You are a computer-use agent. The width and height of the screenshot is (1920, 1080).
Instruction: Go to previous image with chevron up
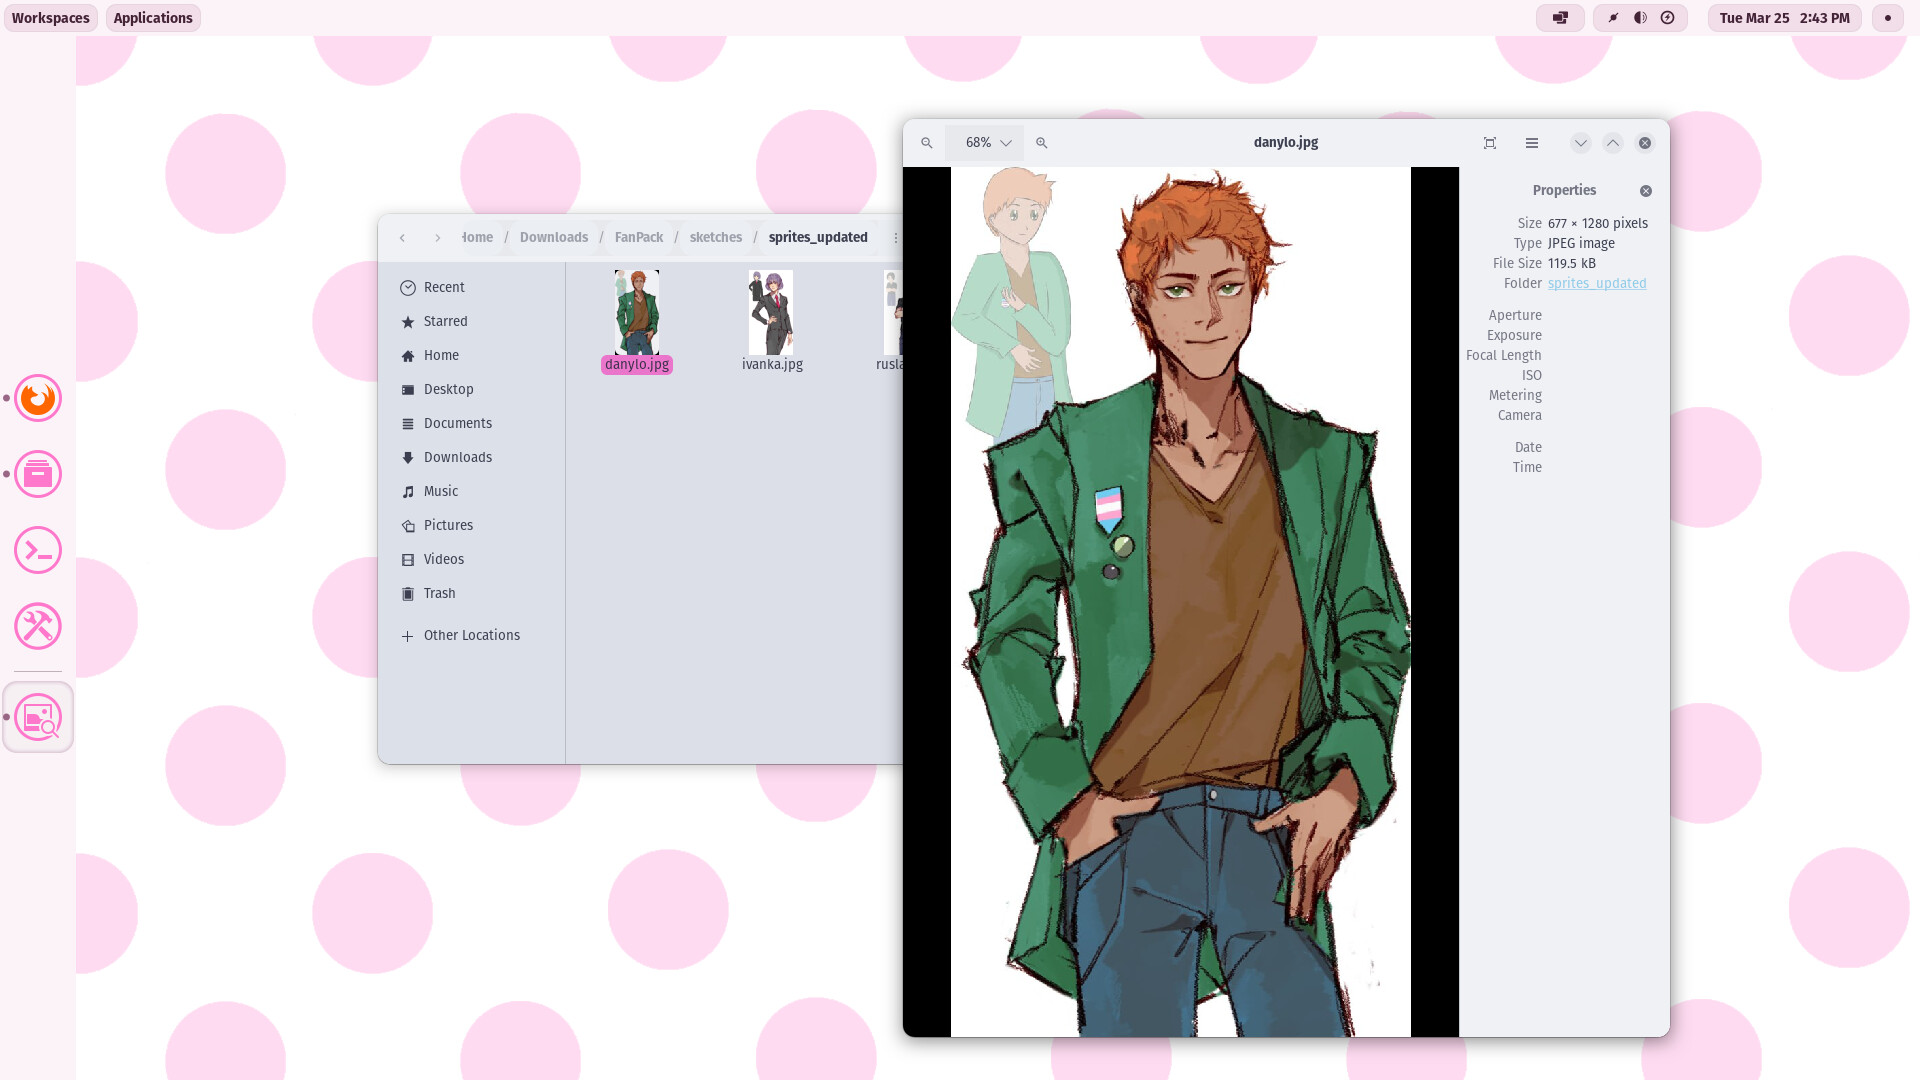pyautogui.click(x=1612, y=142)
